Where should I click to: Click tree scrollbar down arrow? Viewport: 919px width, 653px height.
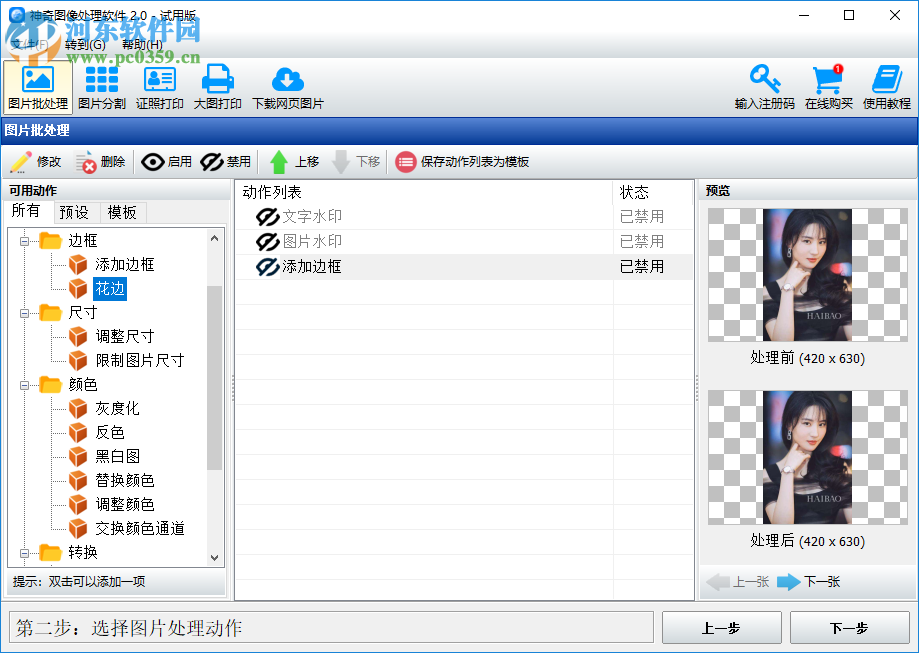click(x=215, y=558)
